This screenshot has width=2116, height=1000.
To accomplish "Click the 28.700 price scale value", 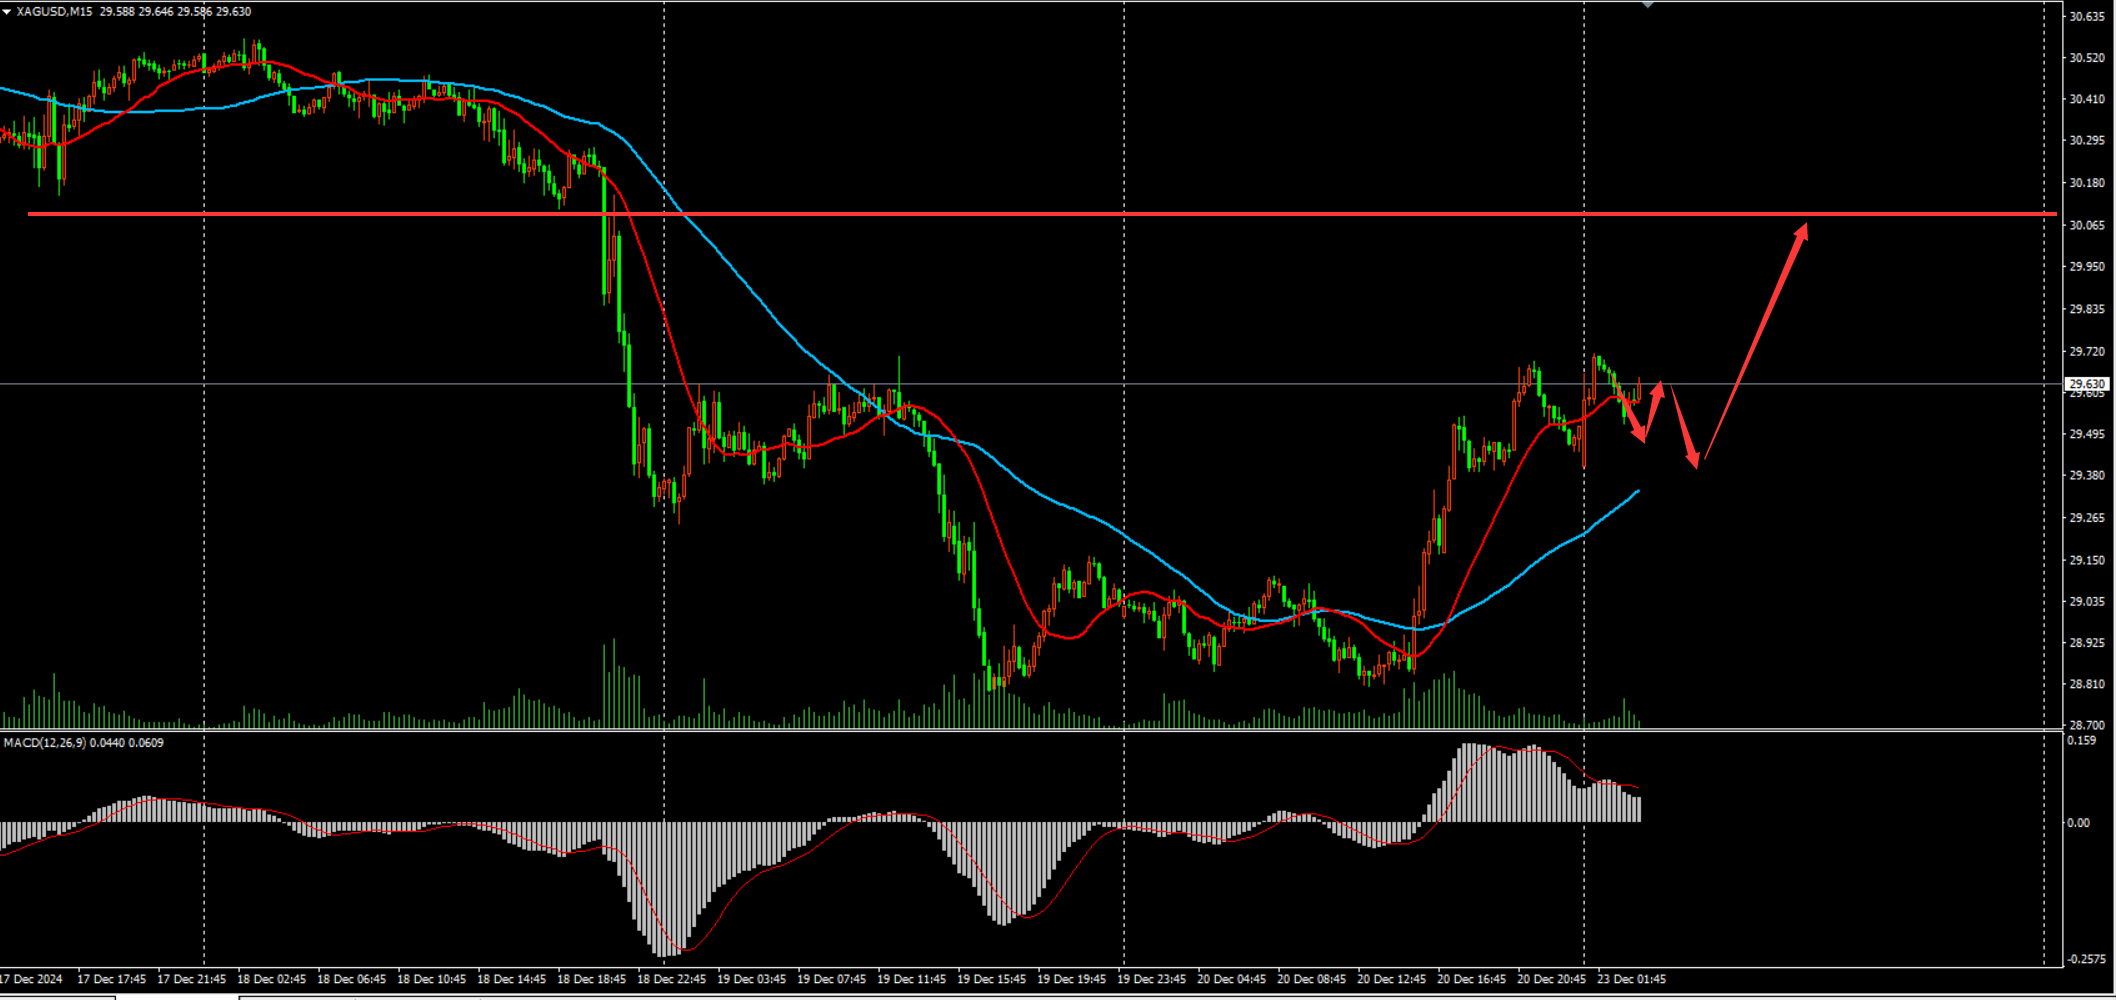I will tap(2087, 725).
